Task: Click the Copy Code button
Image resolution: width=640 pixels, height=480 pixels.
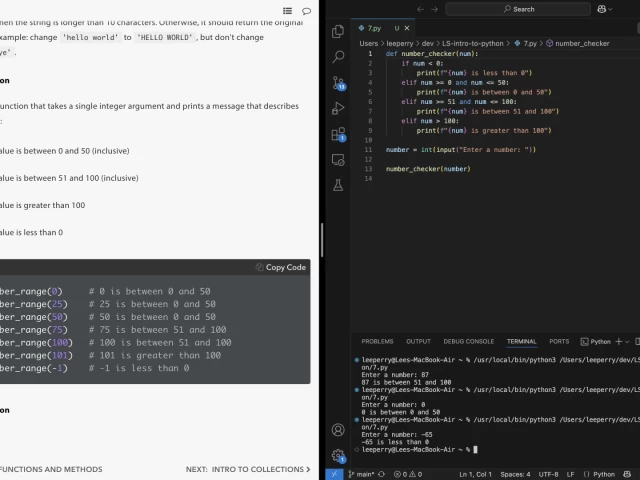Action: (281, 267)
